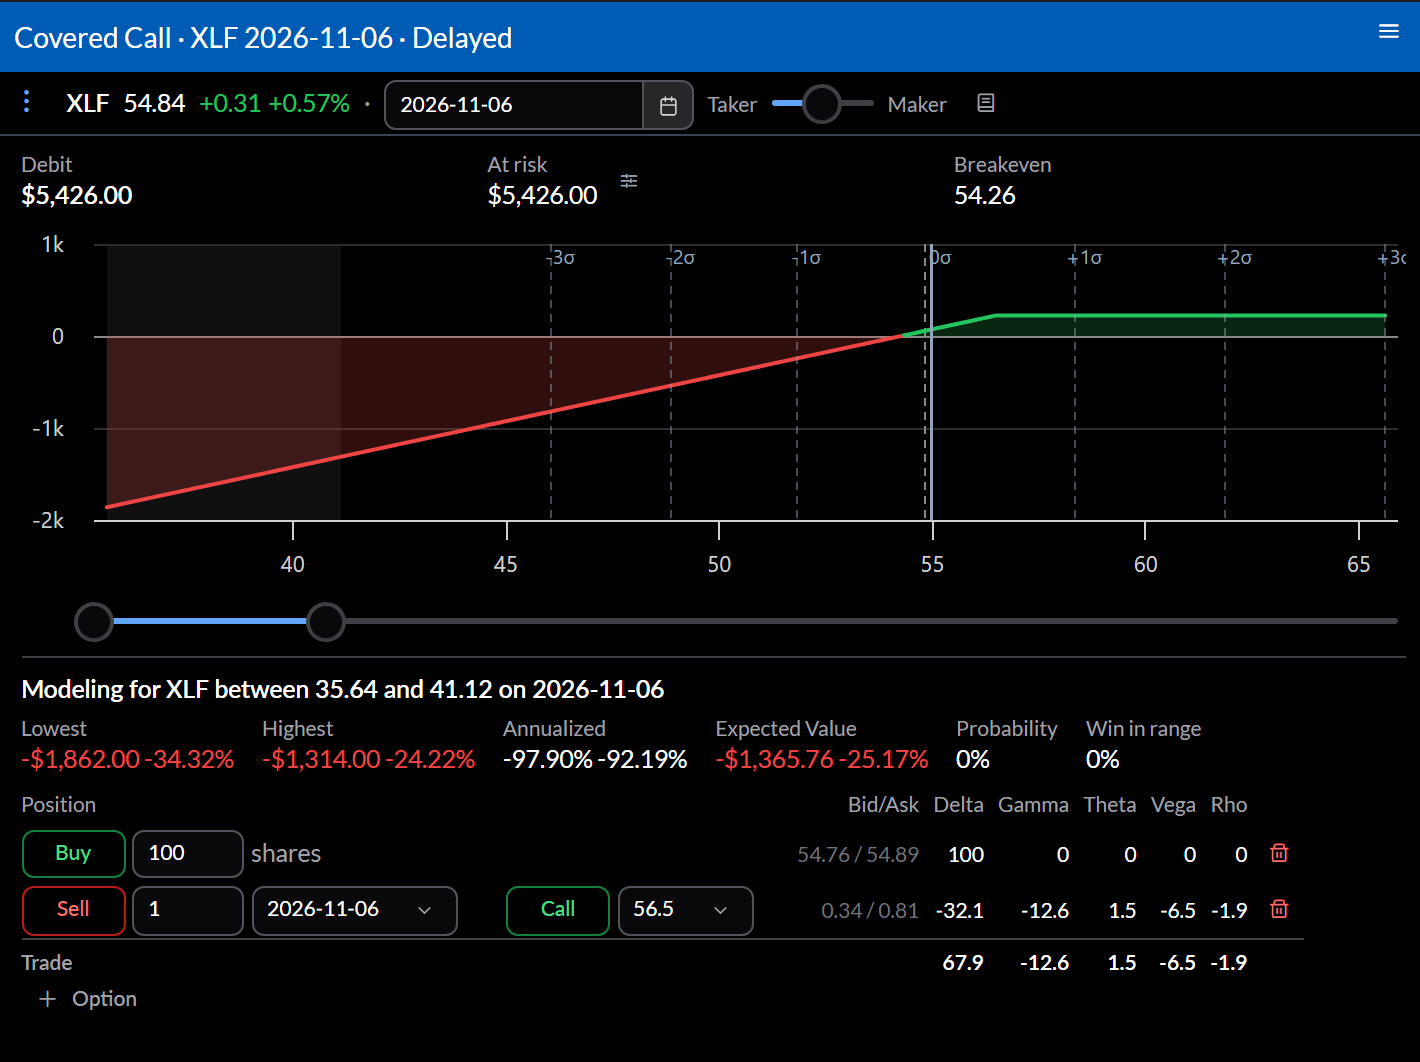Click the plus icon to add Option

click(x=47, y=999)
